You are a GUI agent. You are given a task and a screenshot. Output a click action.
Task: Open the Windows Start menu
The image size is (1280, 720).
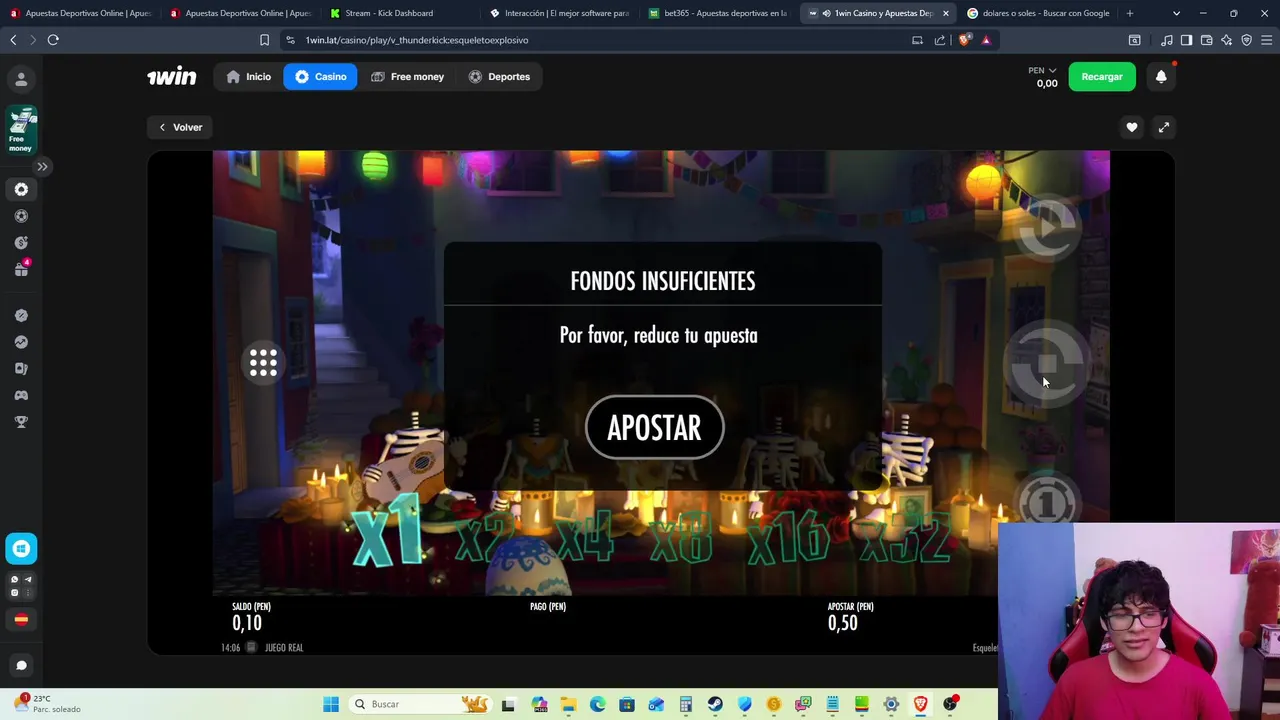click(x=331, y=704)
